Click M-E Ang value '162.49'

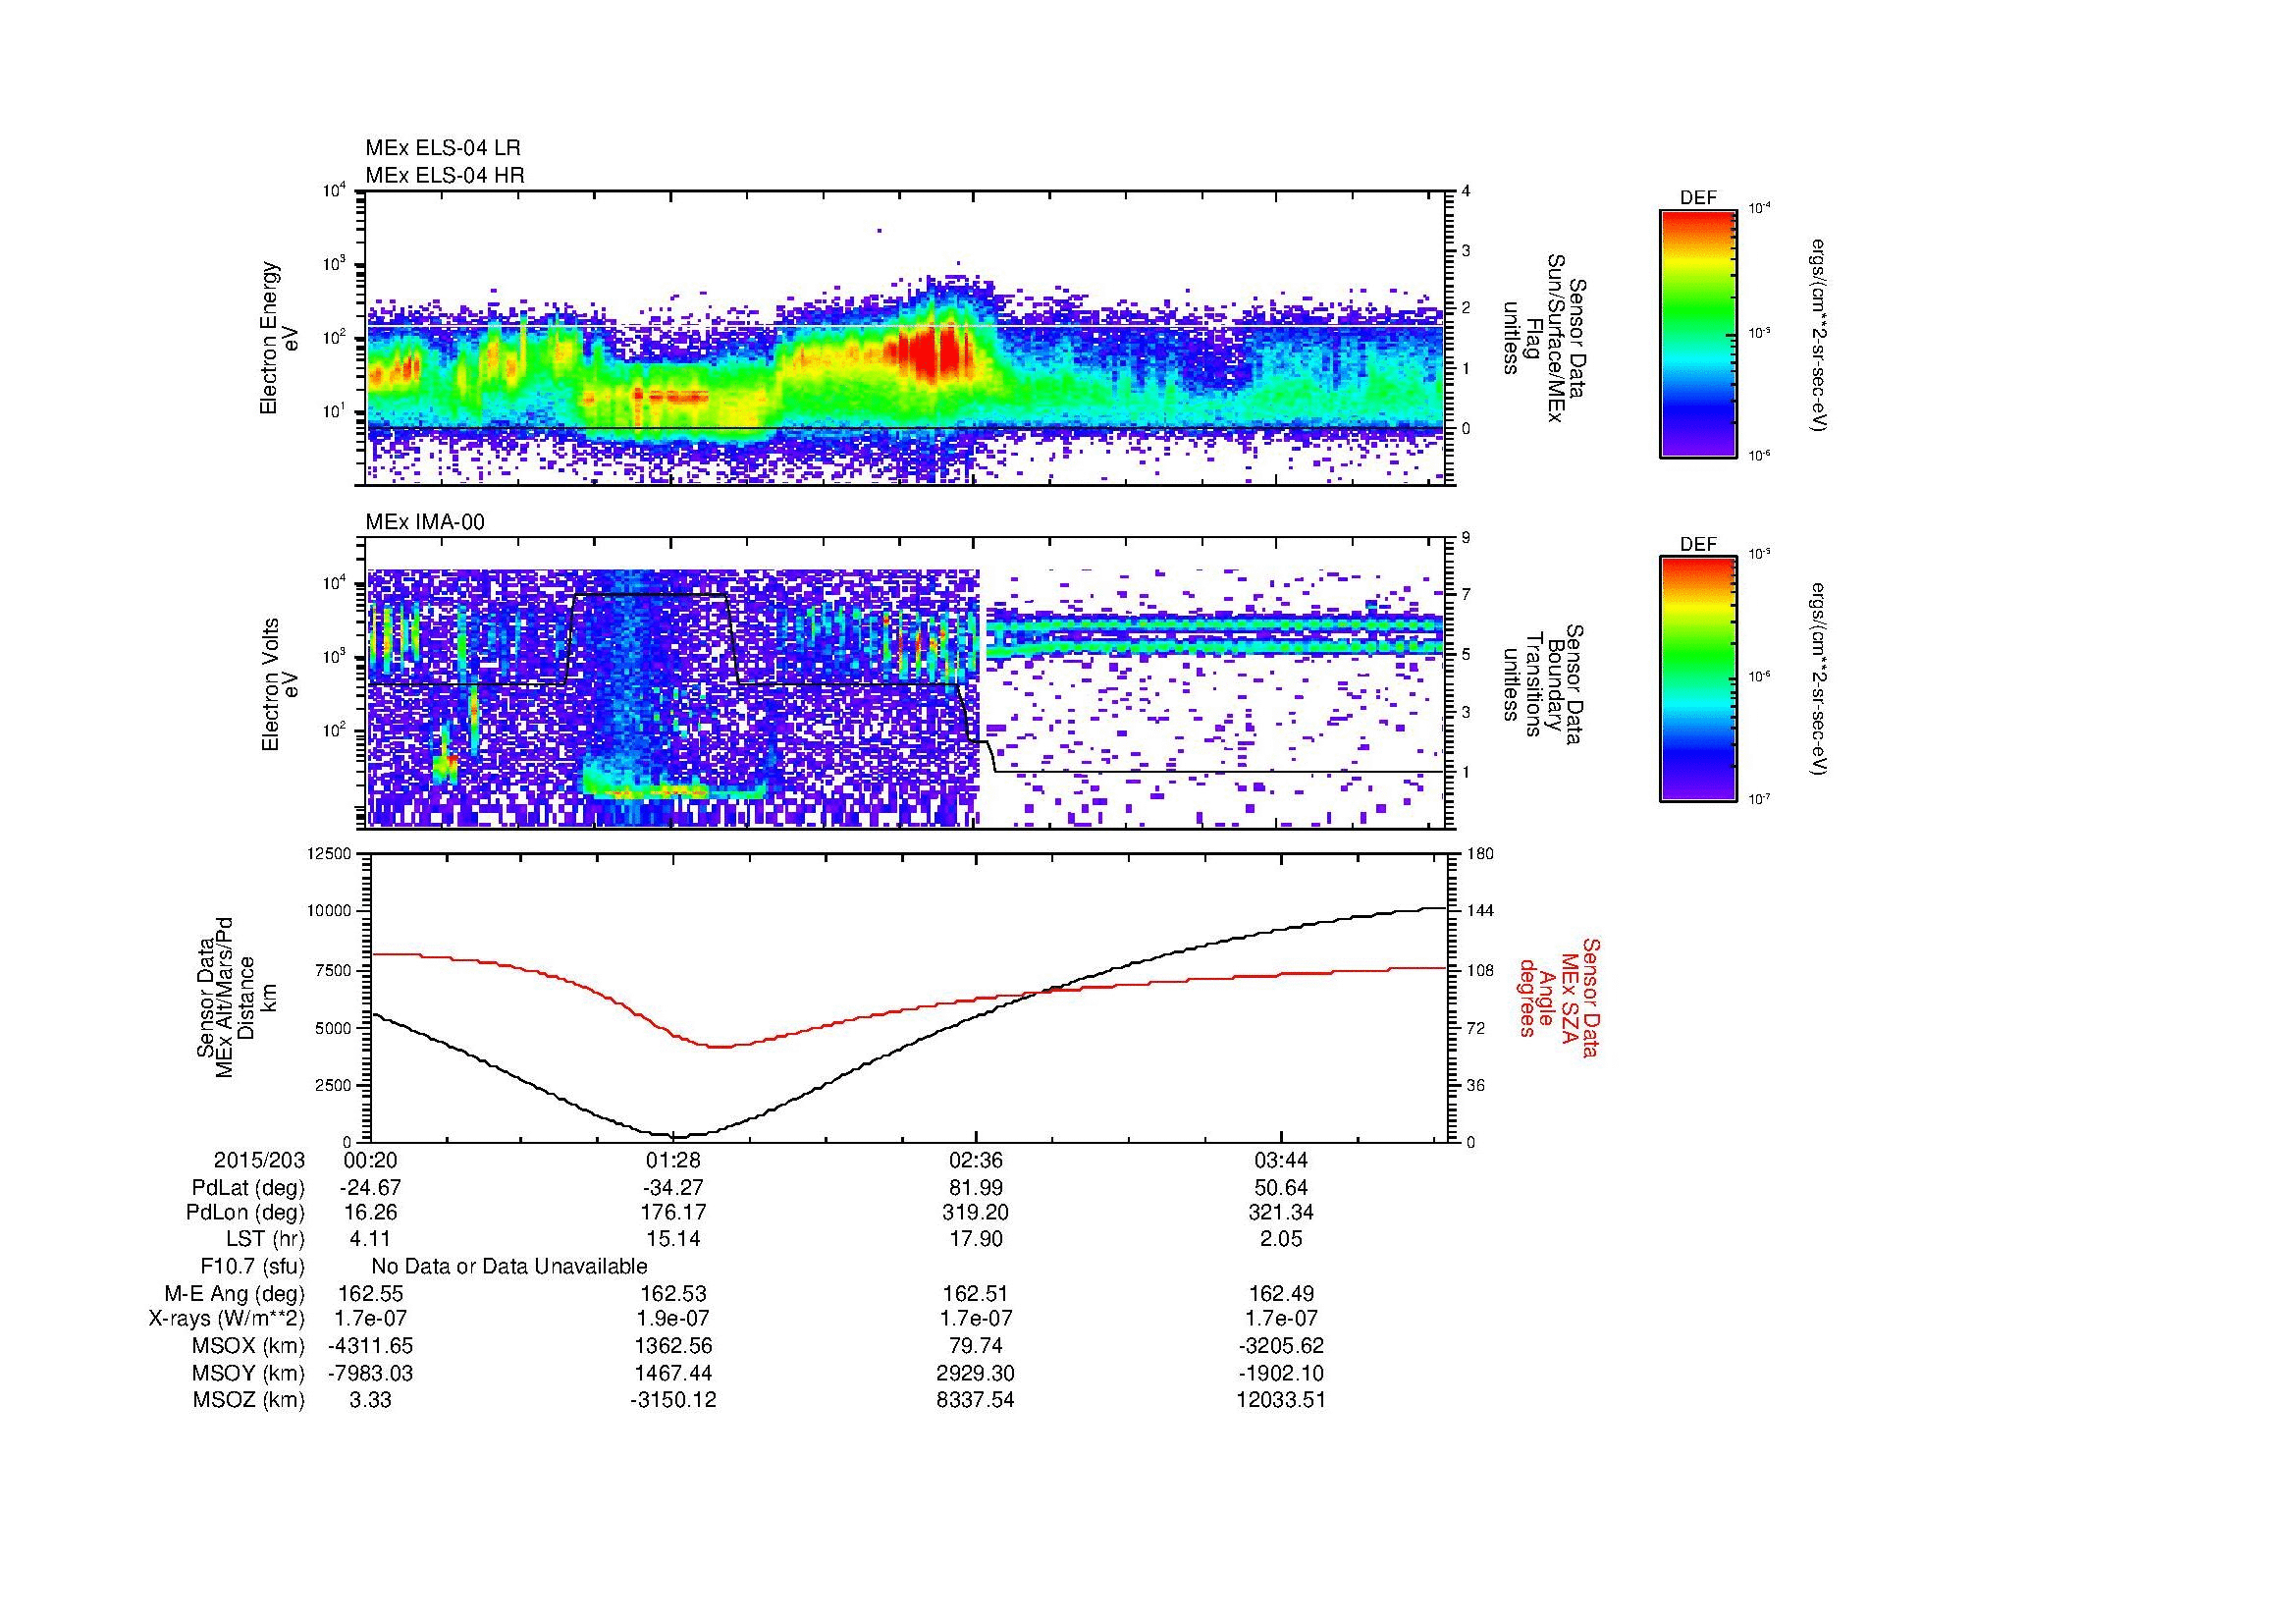[x=1281, y=1293]
